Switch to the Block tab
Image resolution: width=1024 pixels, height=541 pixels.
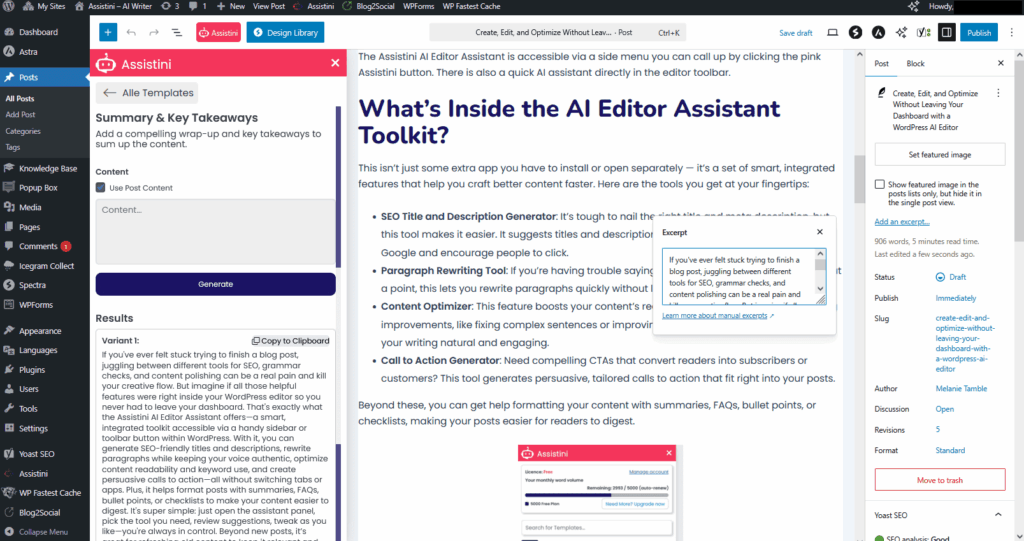click(916, 63)
